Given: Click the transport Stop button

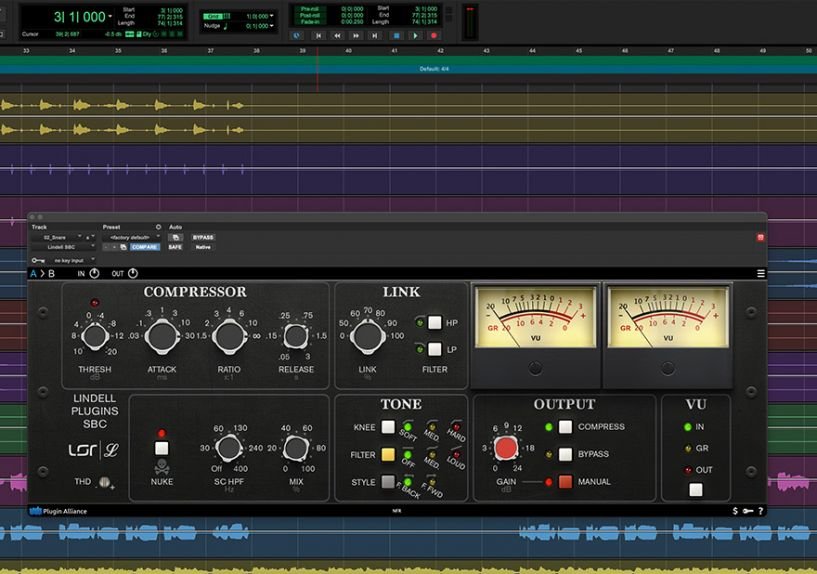Looking at the screenshot, I should [397, 35].
